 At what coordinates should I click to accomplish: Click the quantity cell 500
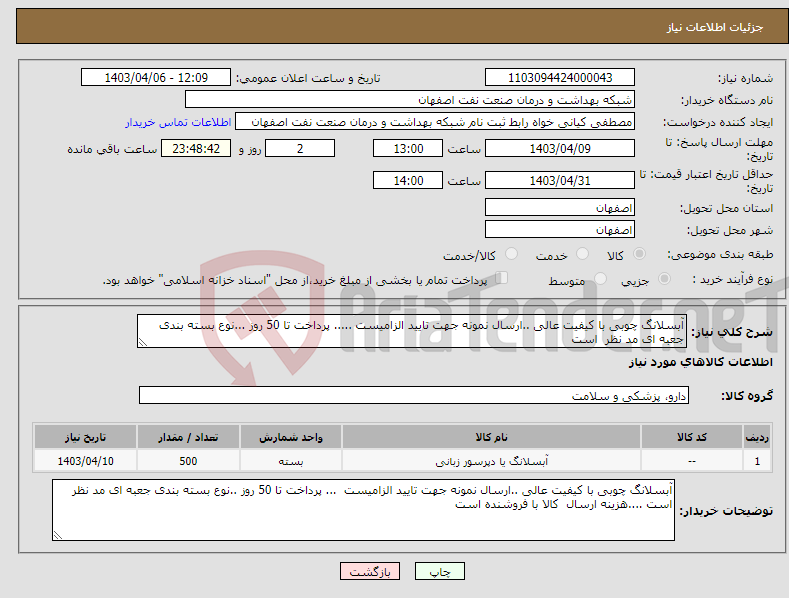pyautogui.click(x=188, y=461)
